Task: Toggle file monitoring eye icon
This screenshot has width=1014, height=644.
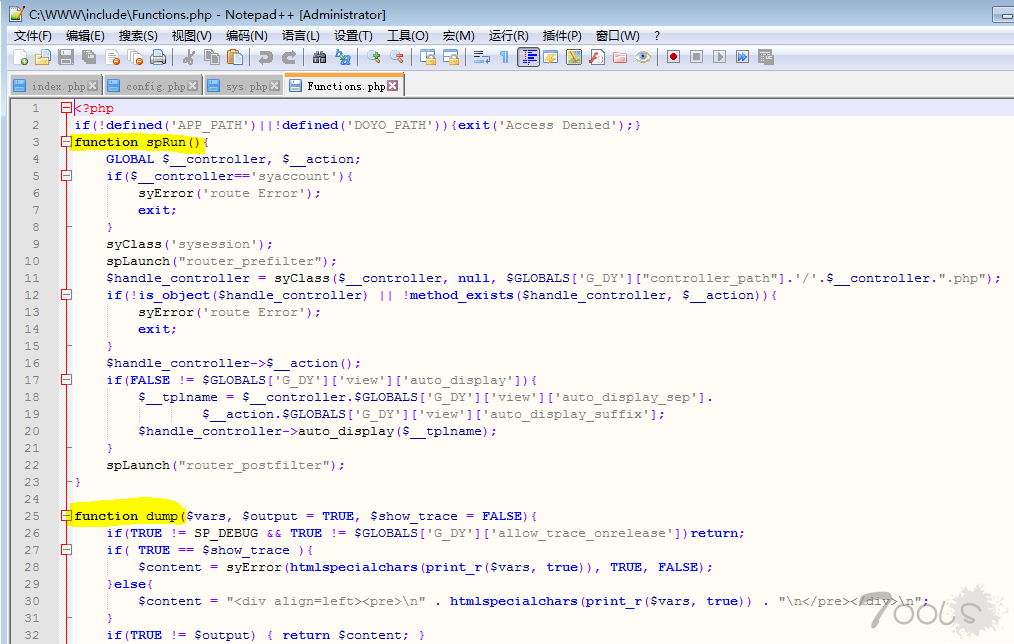Action: click(643, 58)
